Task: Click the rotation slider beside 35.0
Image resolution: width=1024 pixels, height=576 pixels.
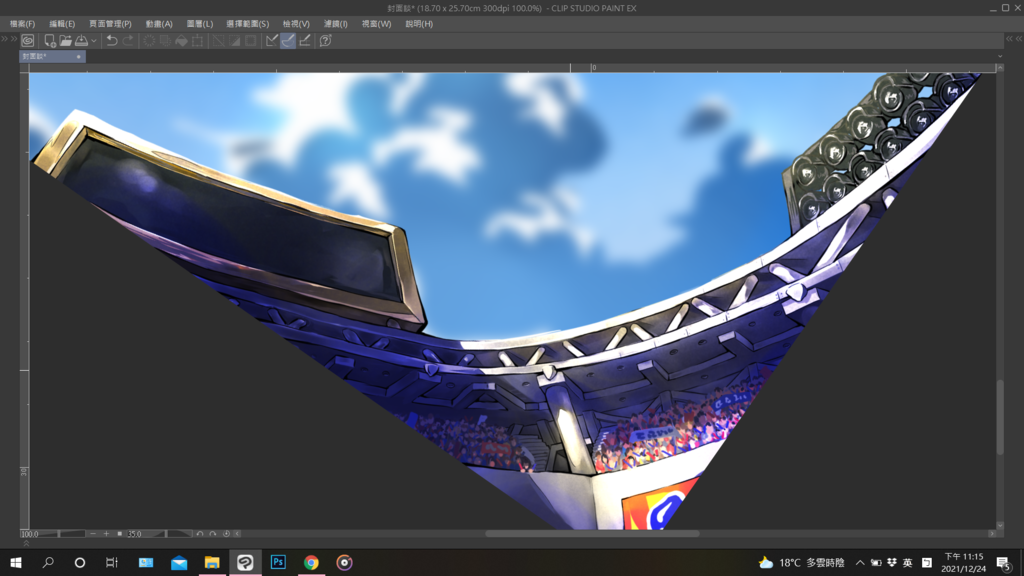Action: [169, 534]
